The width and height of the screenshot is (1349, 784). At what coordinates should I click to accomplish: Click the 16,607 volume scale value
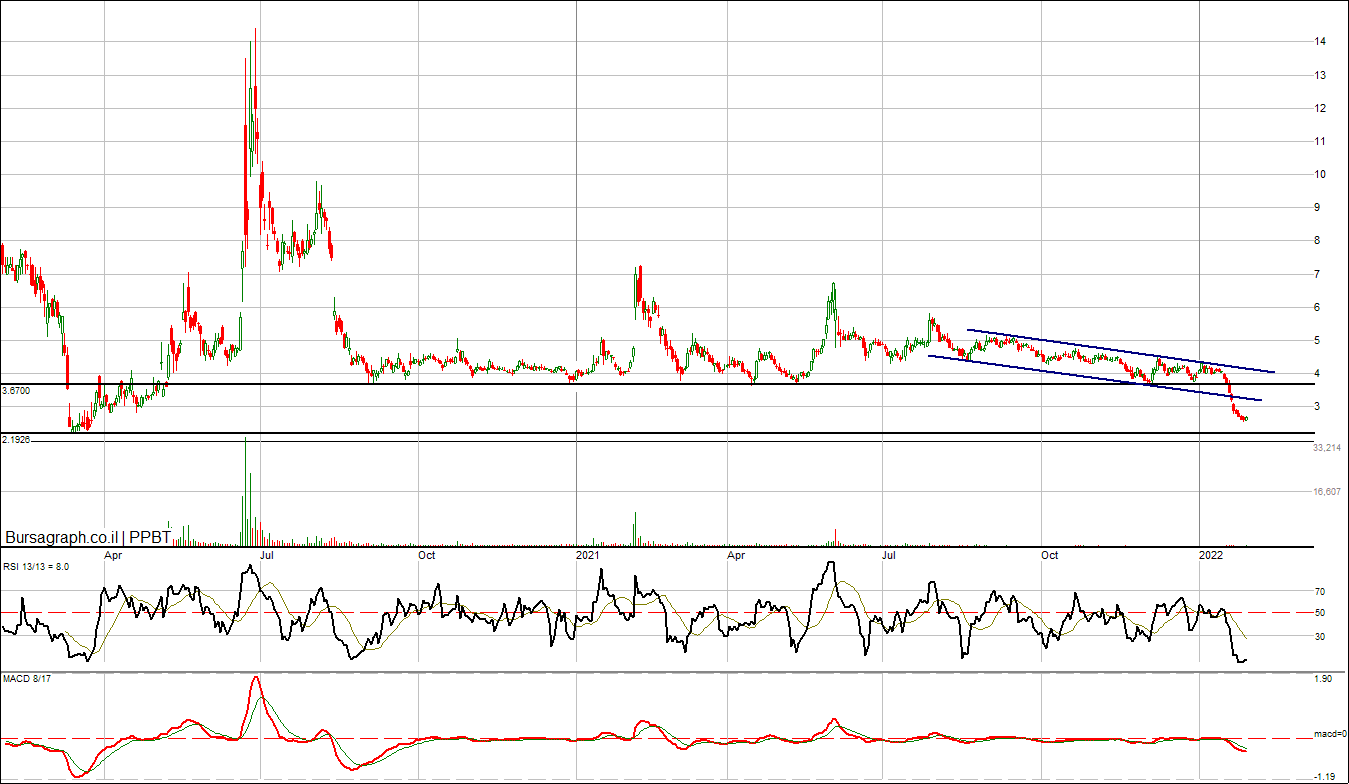click(x=1326, y=492)
